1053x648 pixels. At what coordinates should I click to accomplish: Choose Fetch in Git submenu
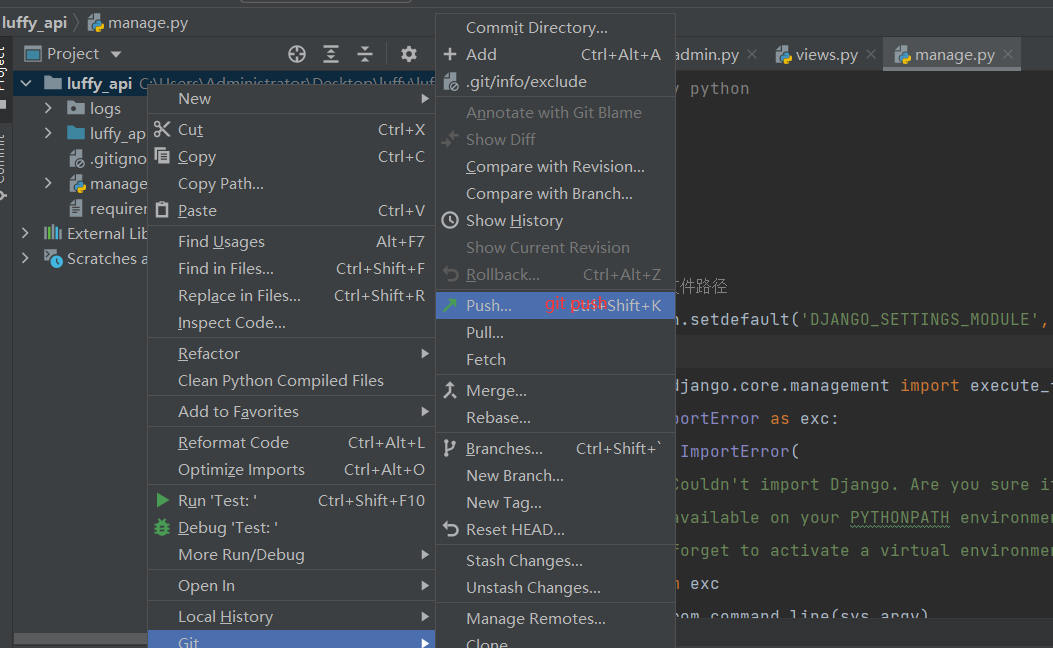[555, 359]
